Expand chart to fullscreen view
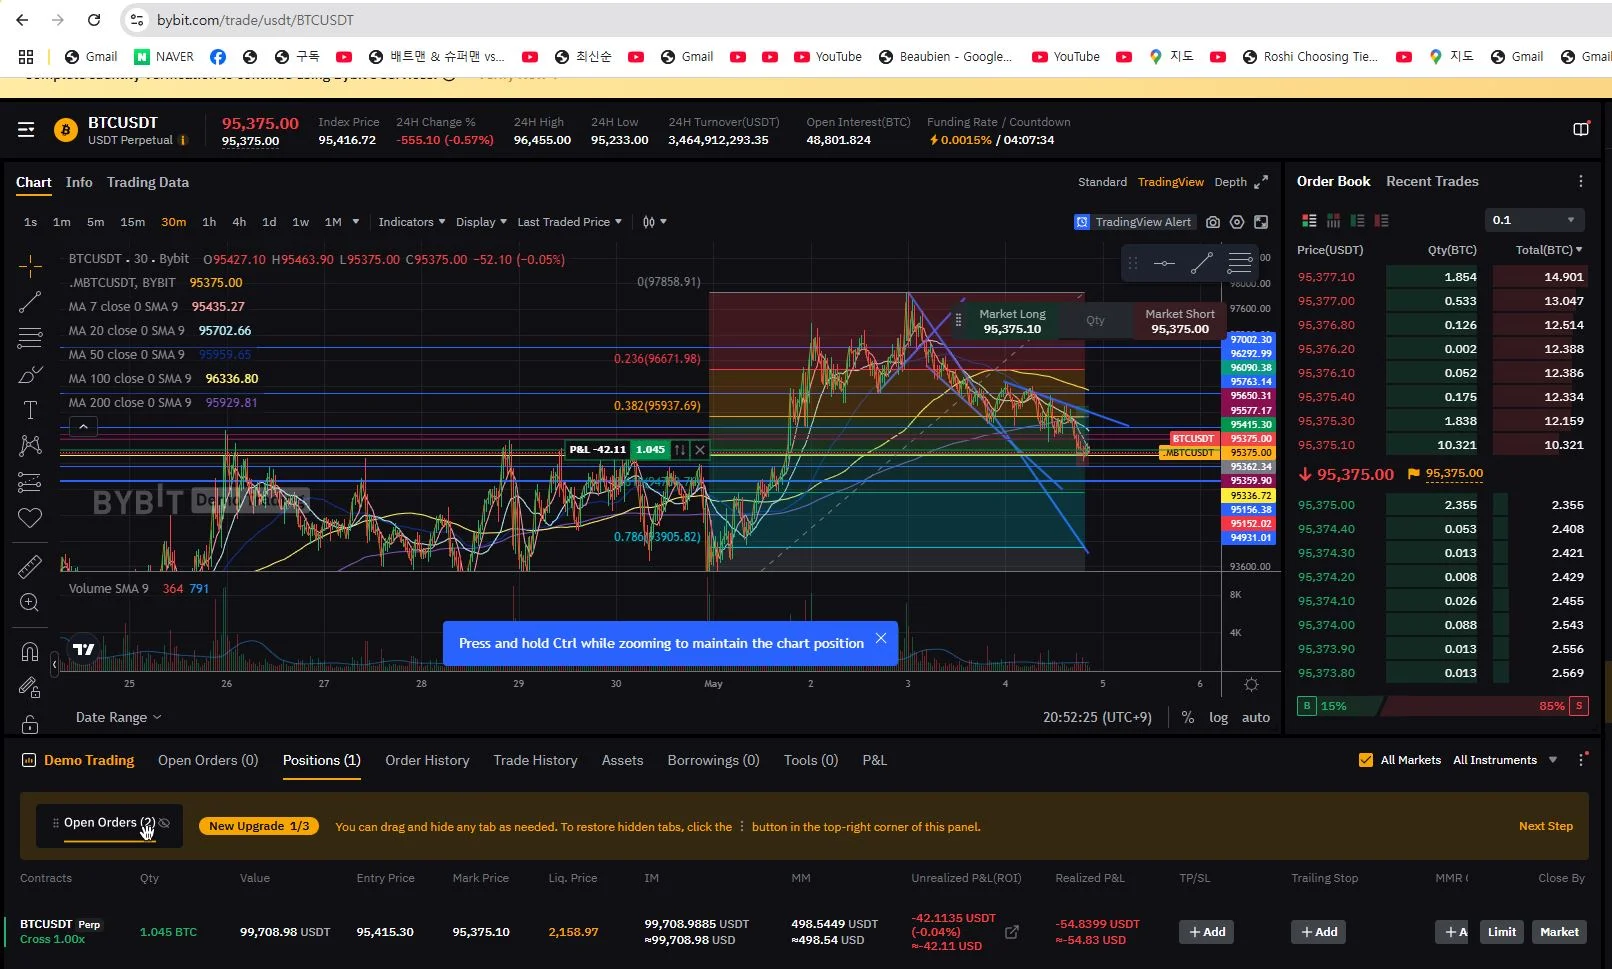Screen dimensions: 1612x969 pyautogui.click(x=1261, y=182)
